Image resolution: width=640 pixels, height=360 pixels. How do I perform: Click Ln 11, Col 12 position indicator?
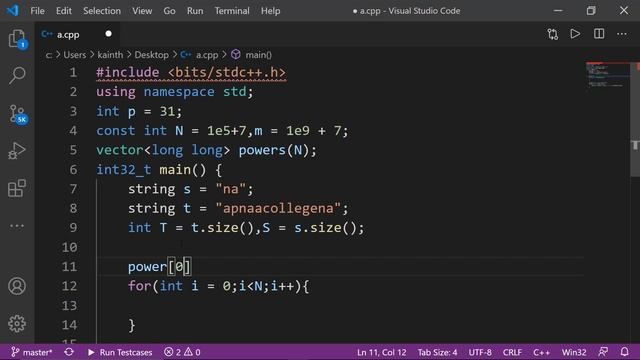[x=382, y=352]
